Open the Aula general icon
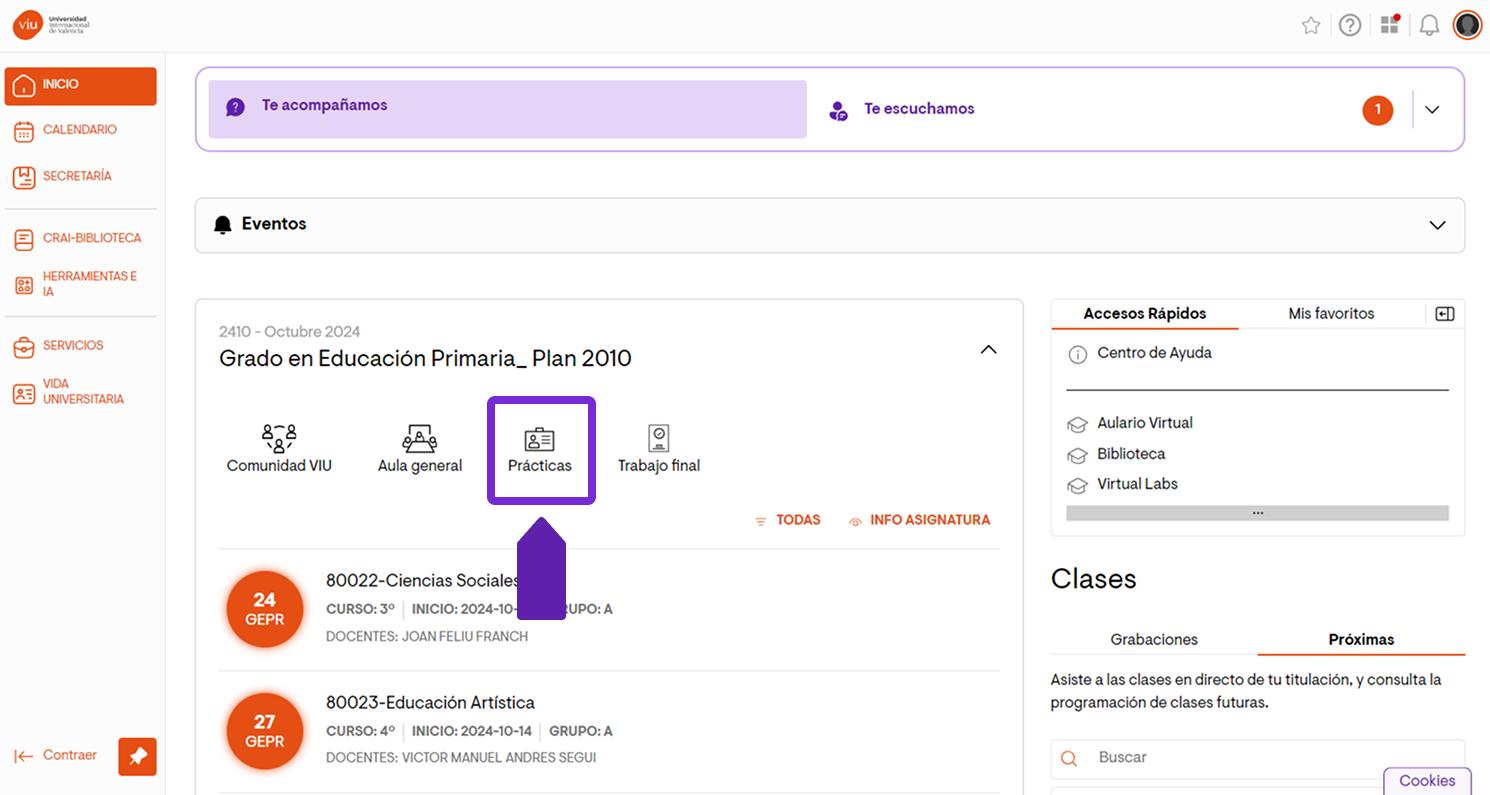 [x=420, y=449]
